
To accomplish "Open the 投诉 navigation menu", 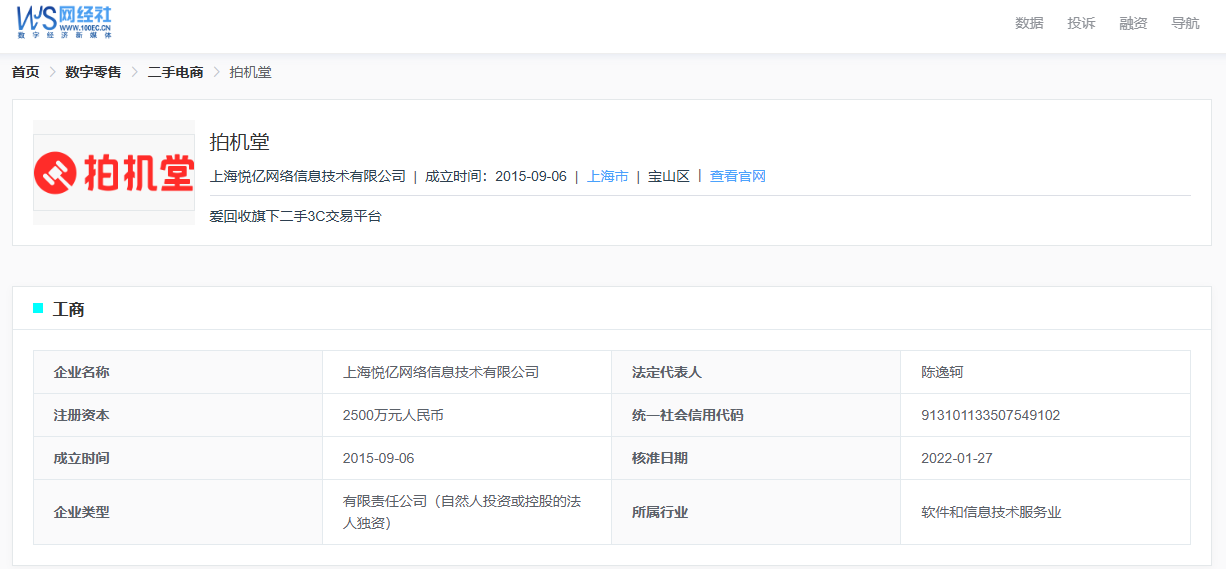I will coord(1081,23).
